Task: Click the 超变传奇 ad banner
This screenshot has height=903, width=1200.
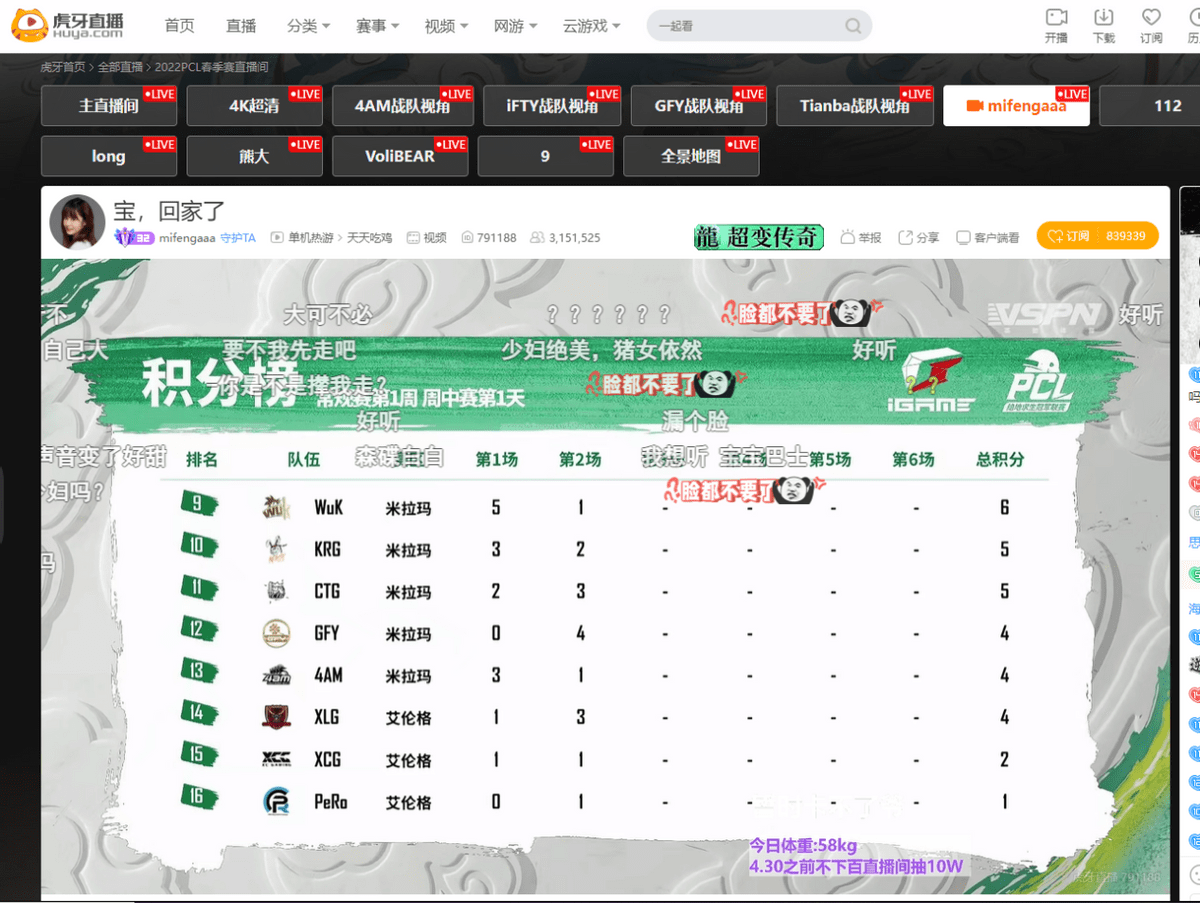Action: tap(759, 237)
